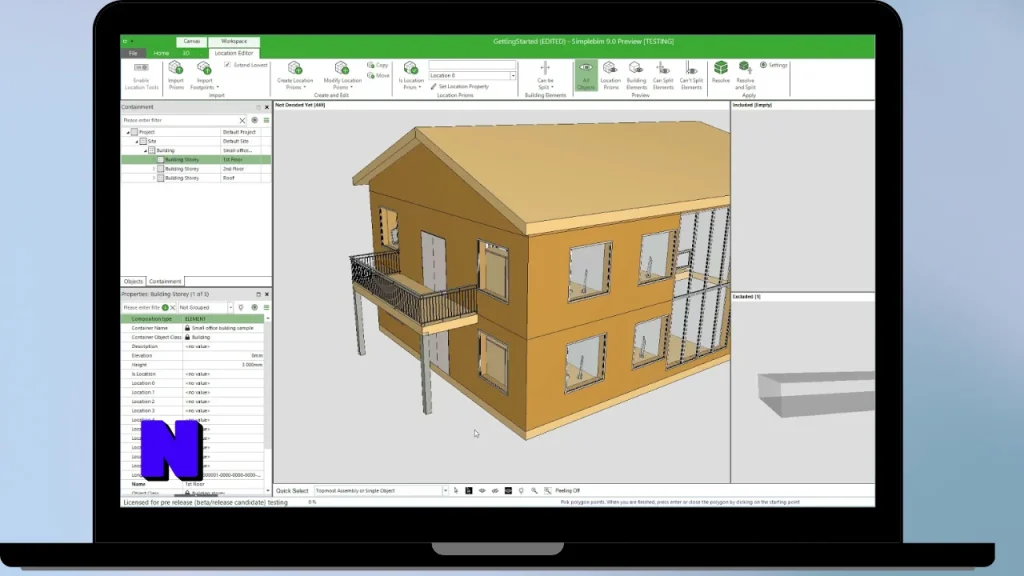
Task: Open the Can be Split tool
Action: [545, 76]
